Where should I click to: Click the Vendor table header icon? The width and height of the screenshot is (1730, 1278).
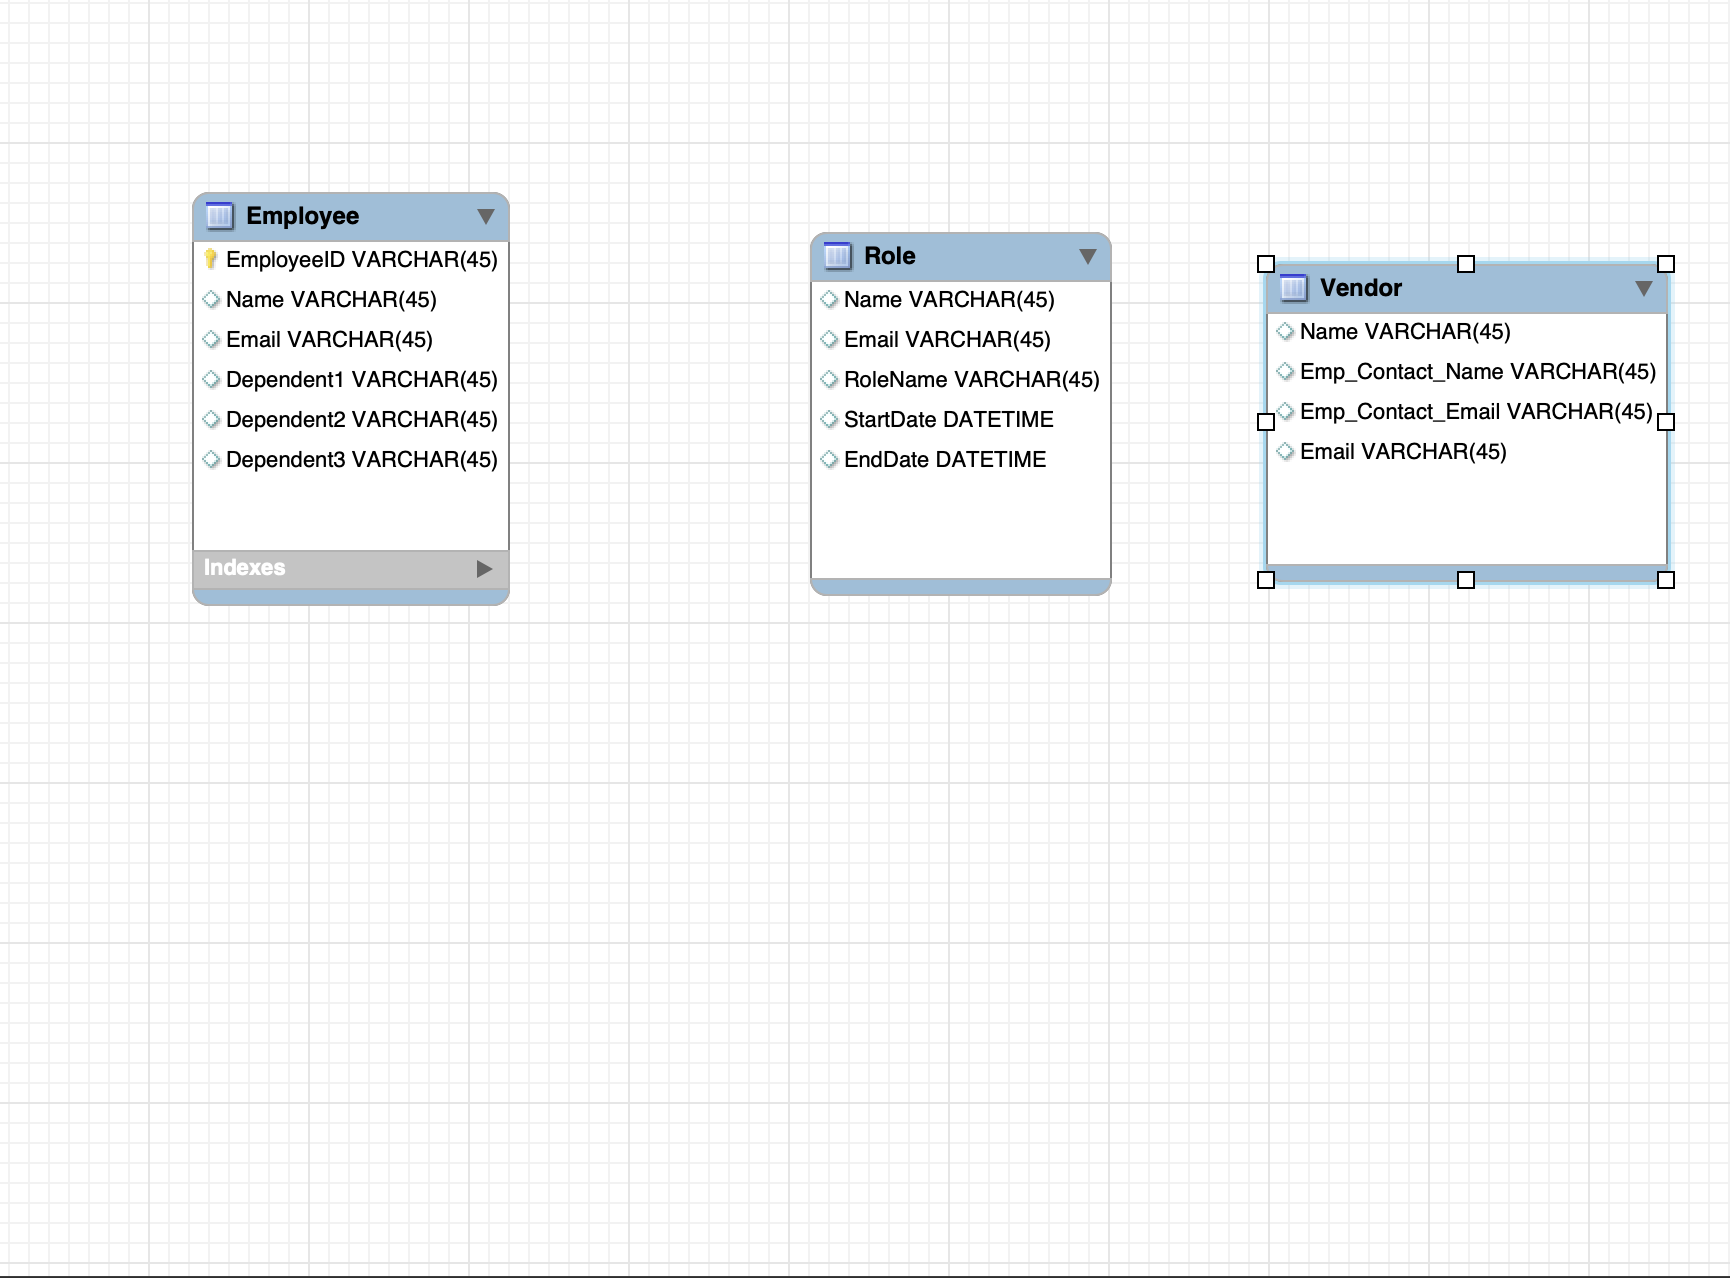click(x=1293, y=287)
